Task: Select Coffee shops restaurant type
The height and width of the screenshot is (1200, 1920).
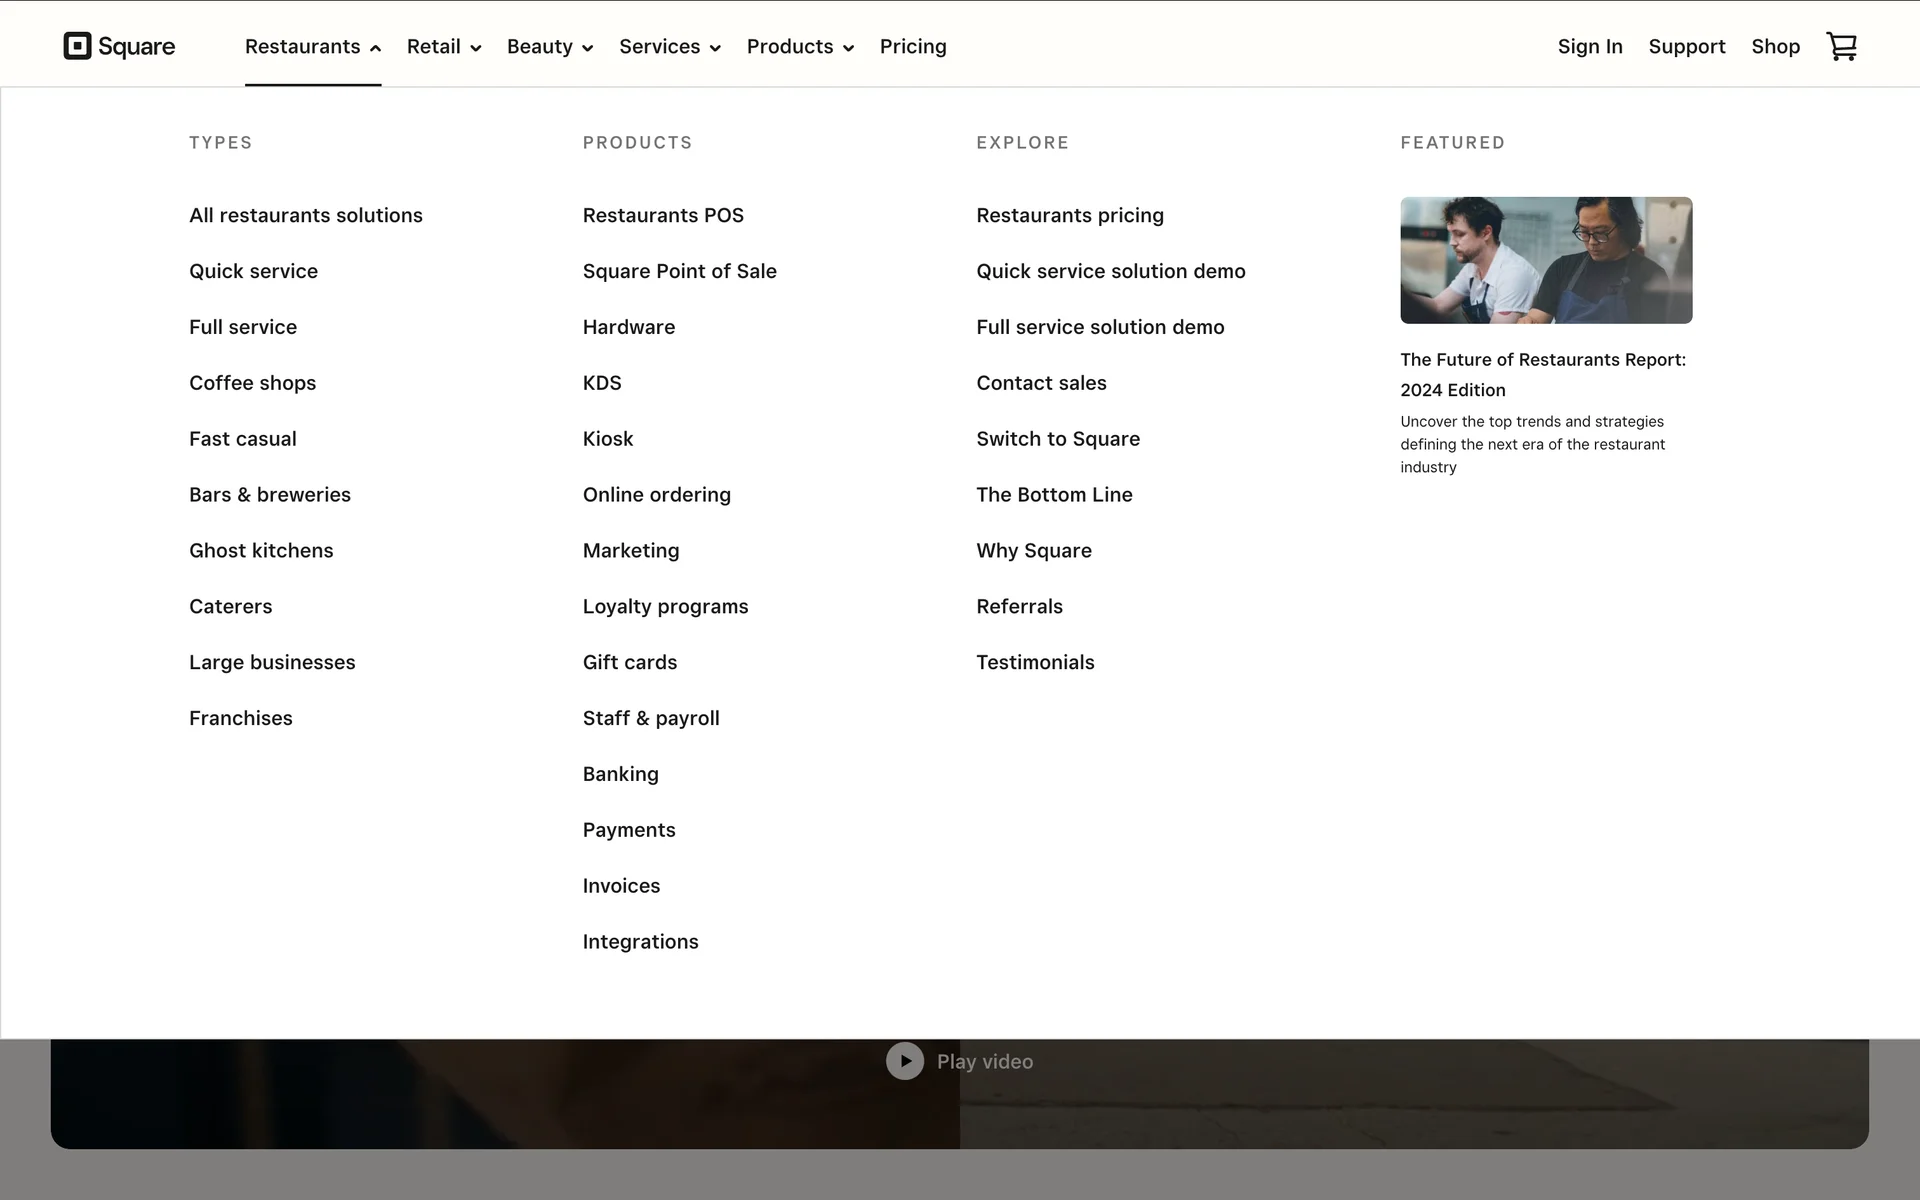Action: (252, 383)
